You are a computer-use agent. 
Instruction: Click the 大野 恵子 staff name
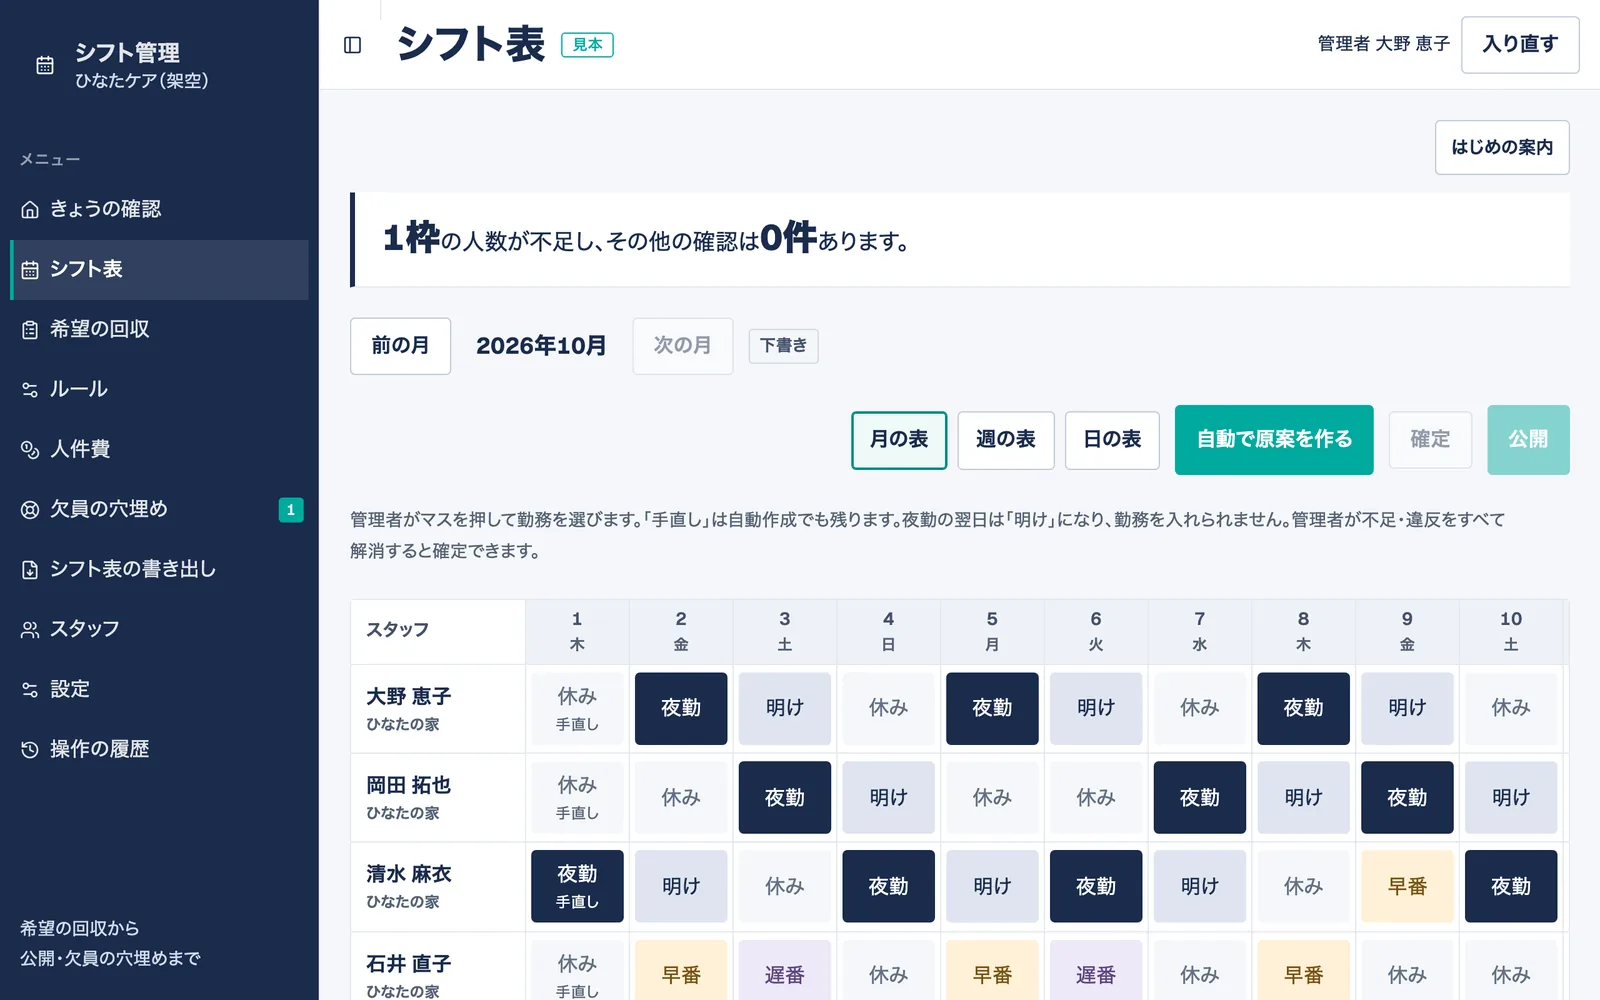coord(408,697)
